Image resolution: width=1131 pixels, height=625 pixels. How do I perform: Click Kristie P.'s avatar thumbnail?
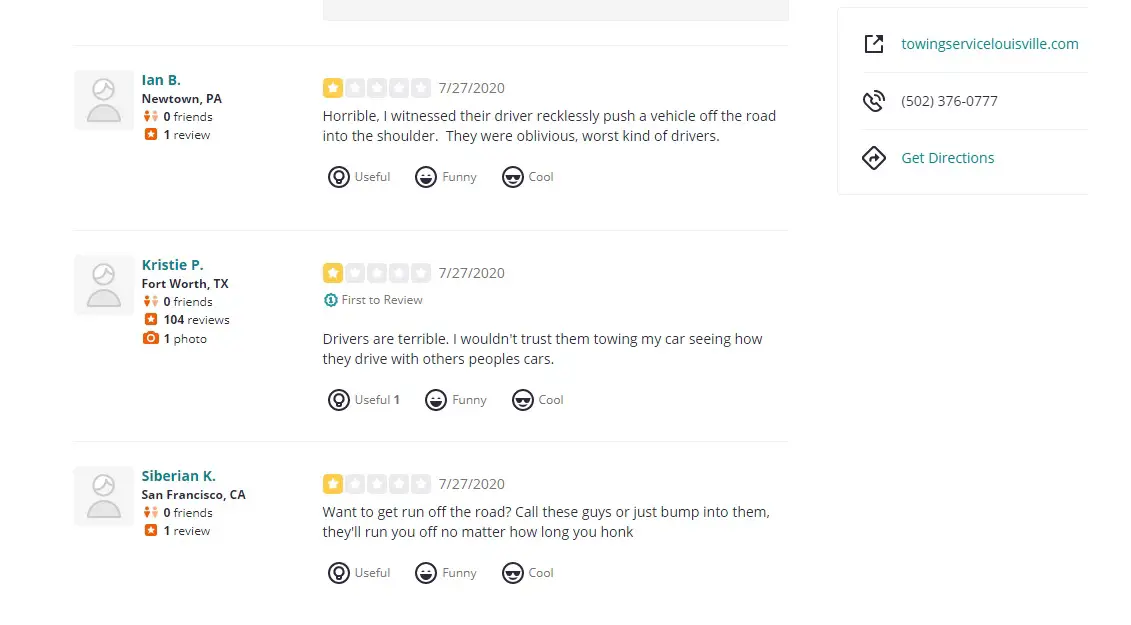(x=104, y=285)
